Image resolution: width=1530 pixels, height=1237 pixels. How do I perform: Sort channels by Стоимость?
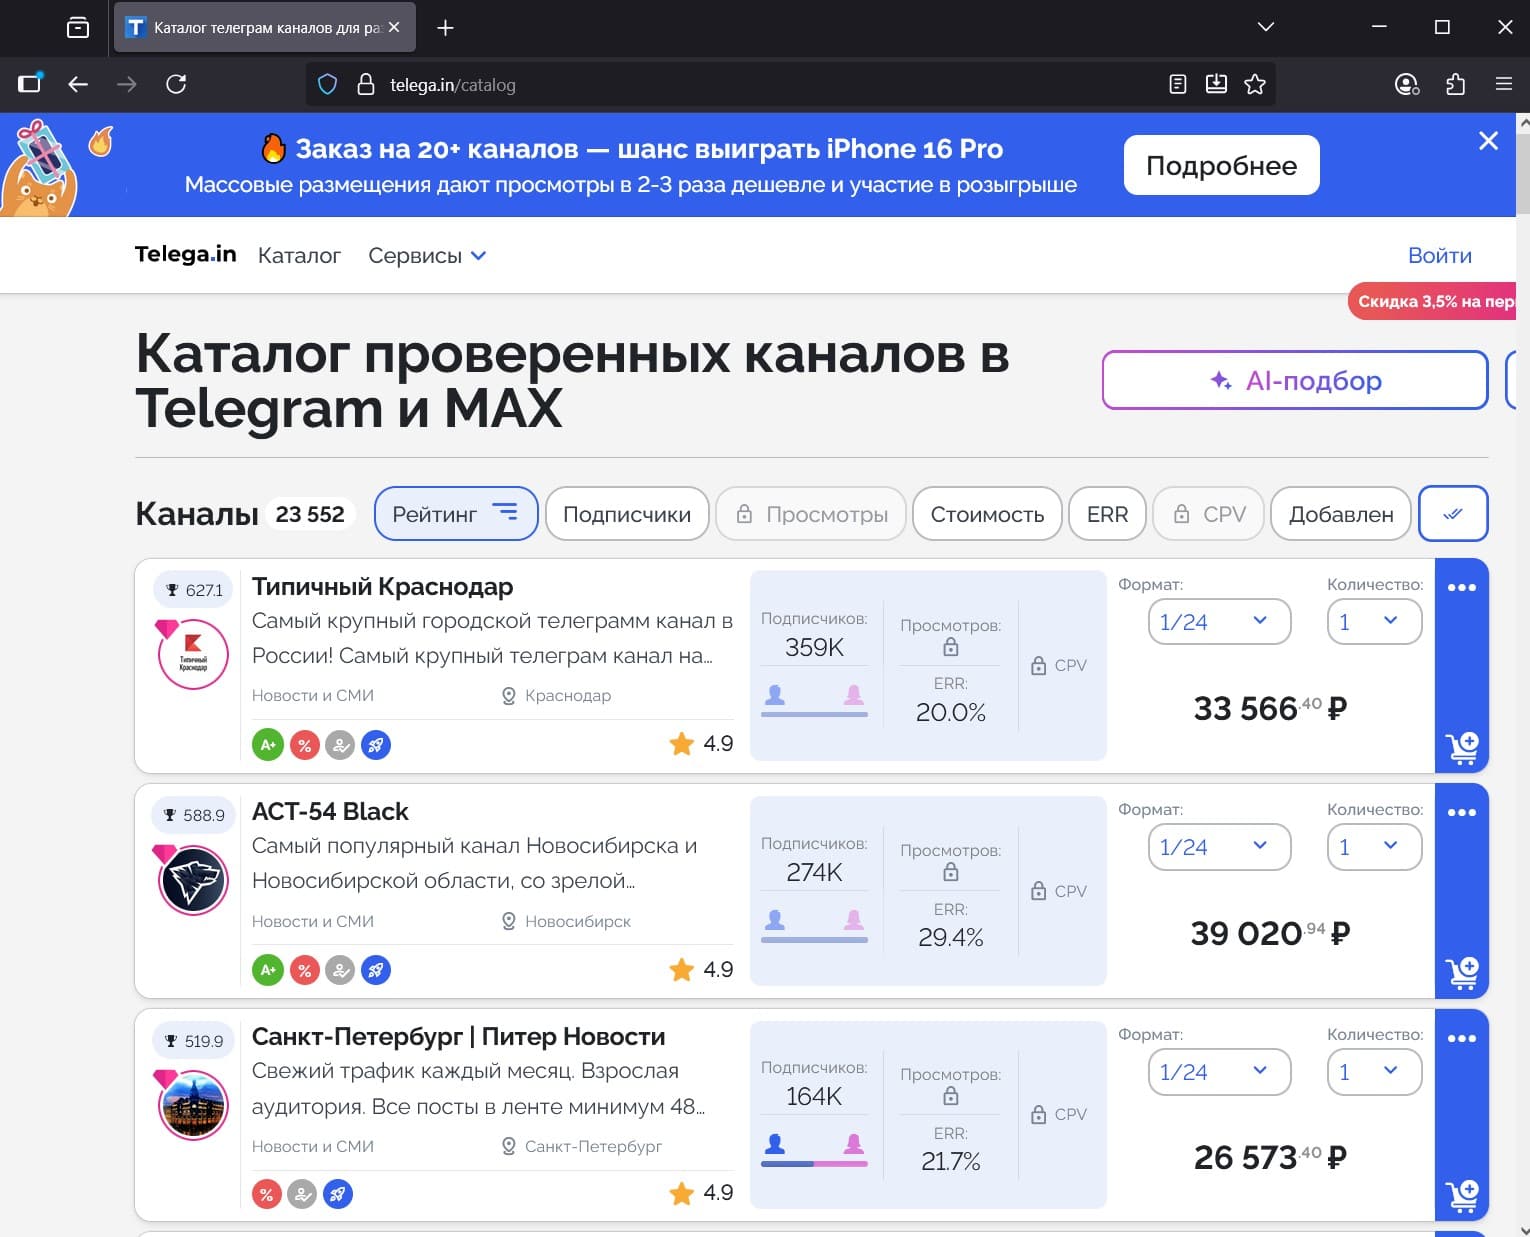987,514
